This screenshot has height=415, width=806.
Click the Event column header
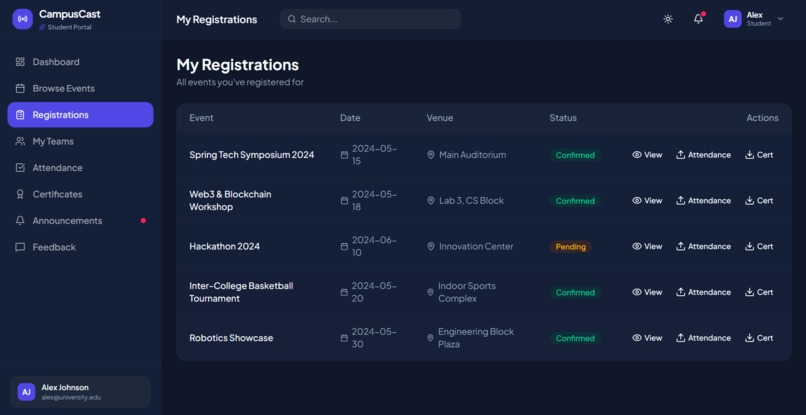pos(201,118)
